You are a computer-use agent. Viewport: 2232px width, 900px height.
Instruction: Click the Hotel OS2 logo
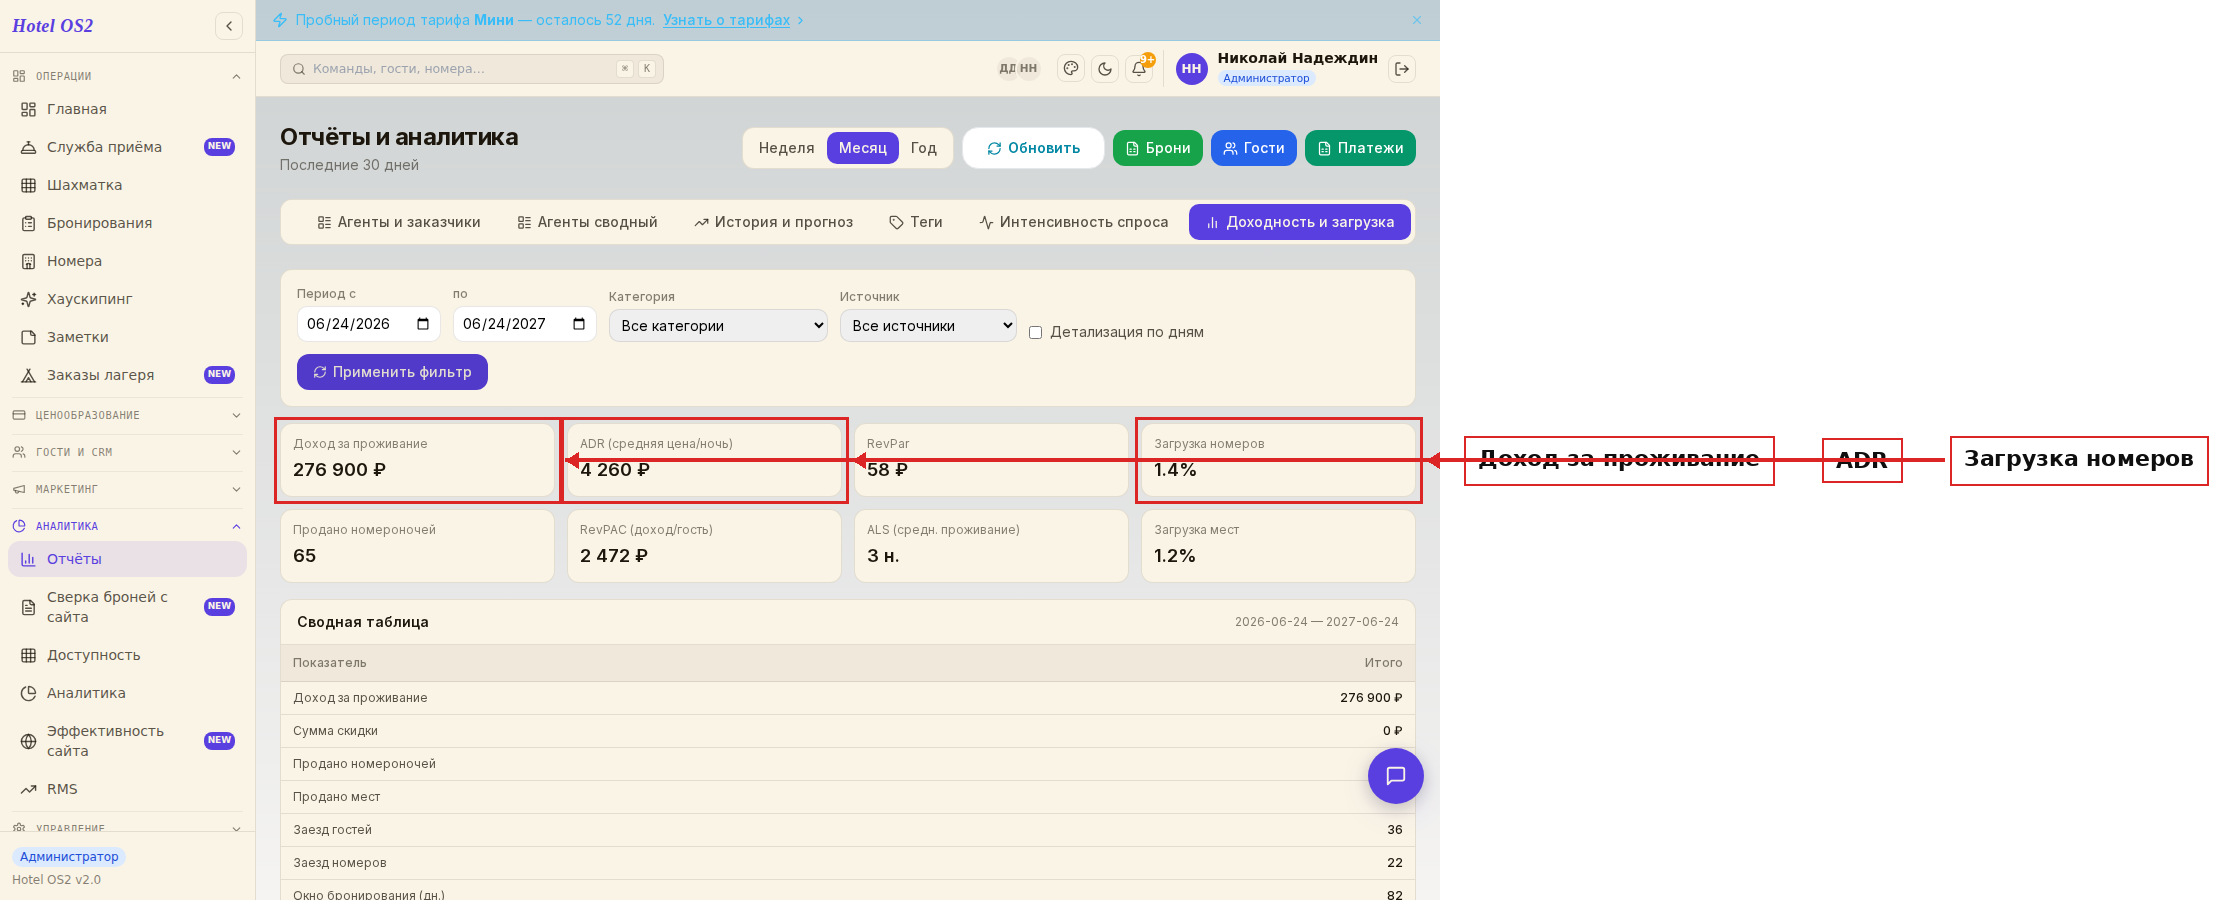[x=53, y=26]
